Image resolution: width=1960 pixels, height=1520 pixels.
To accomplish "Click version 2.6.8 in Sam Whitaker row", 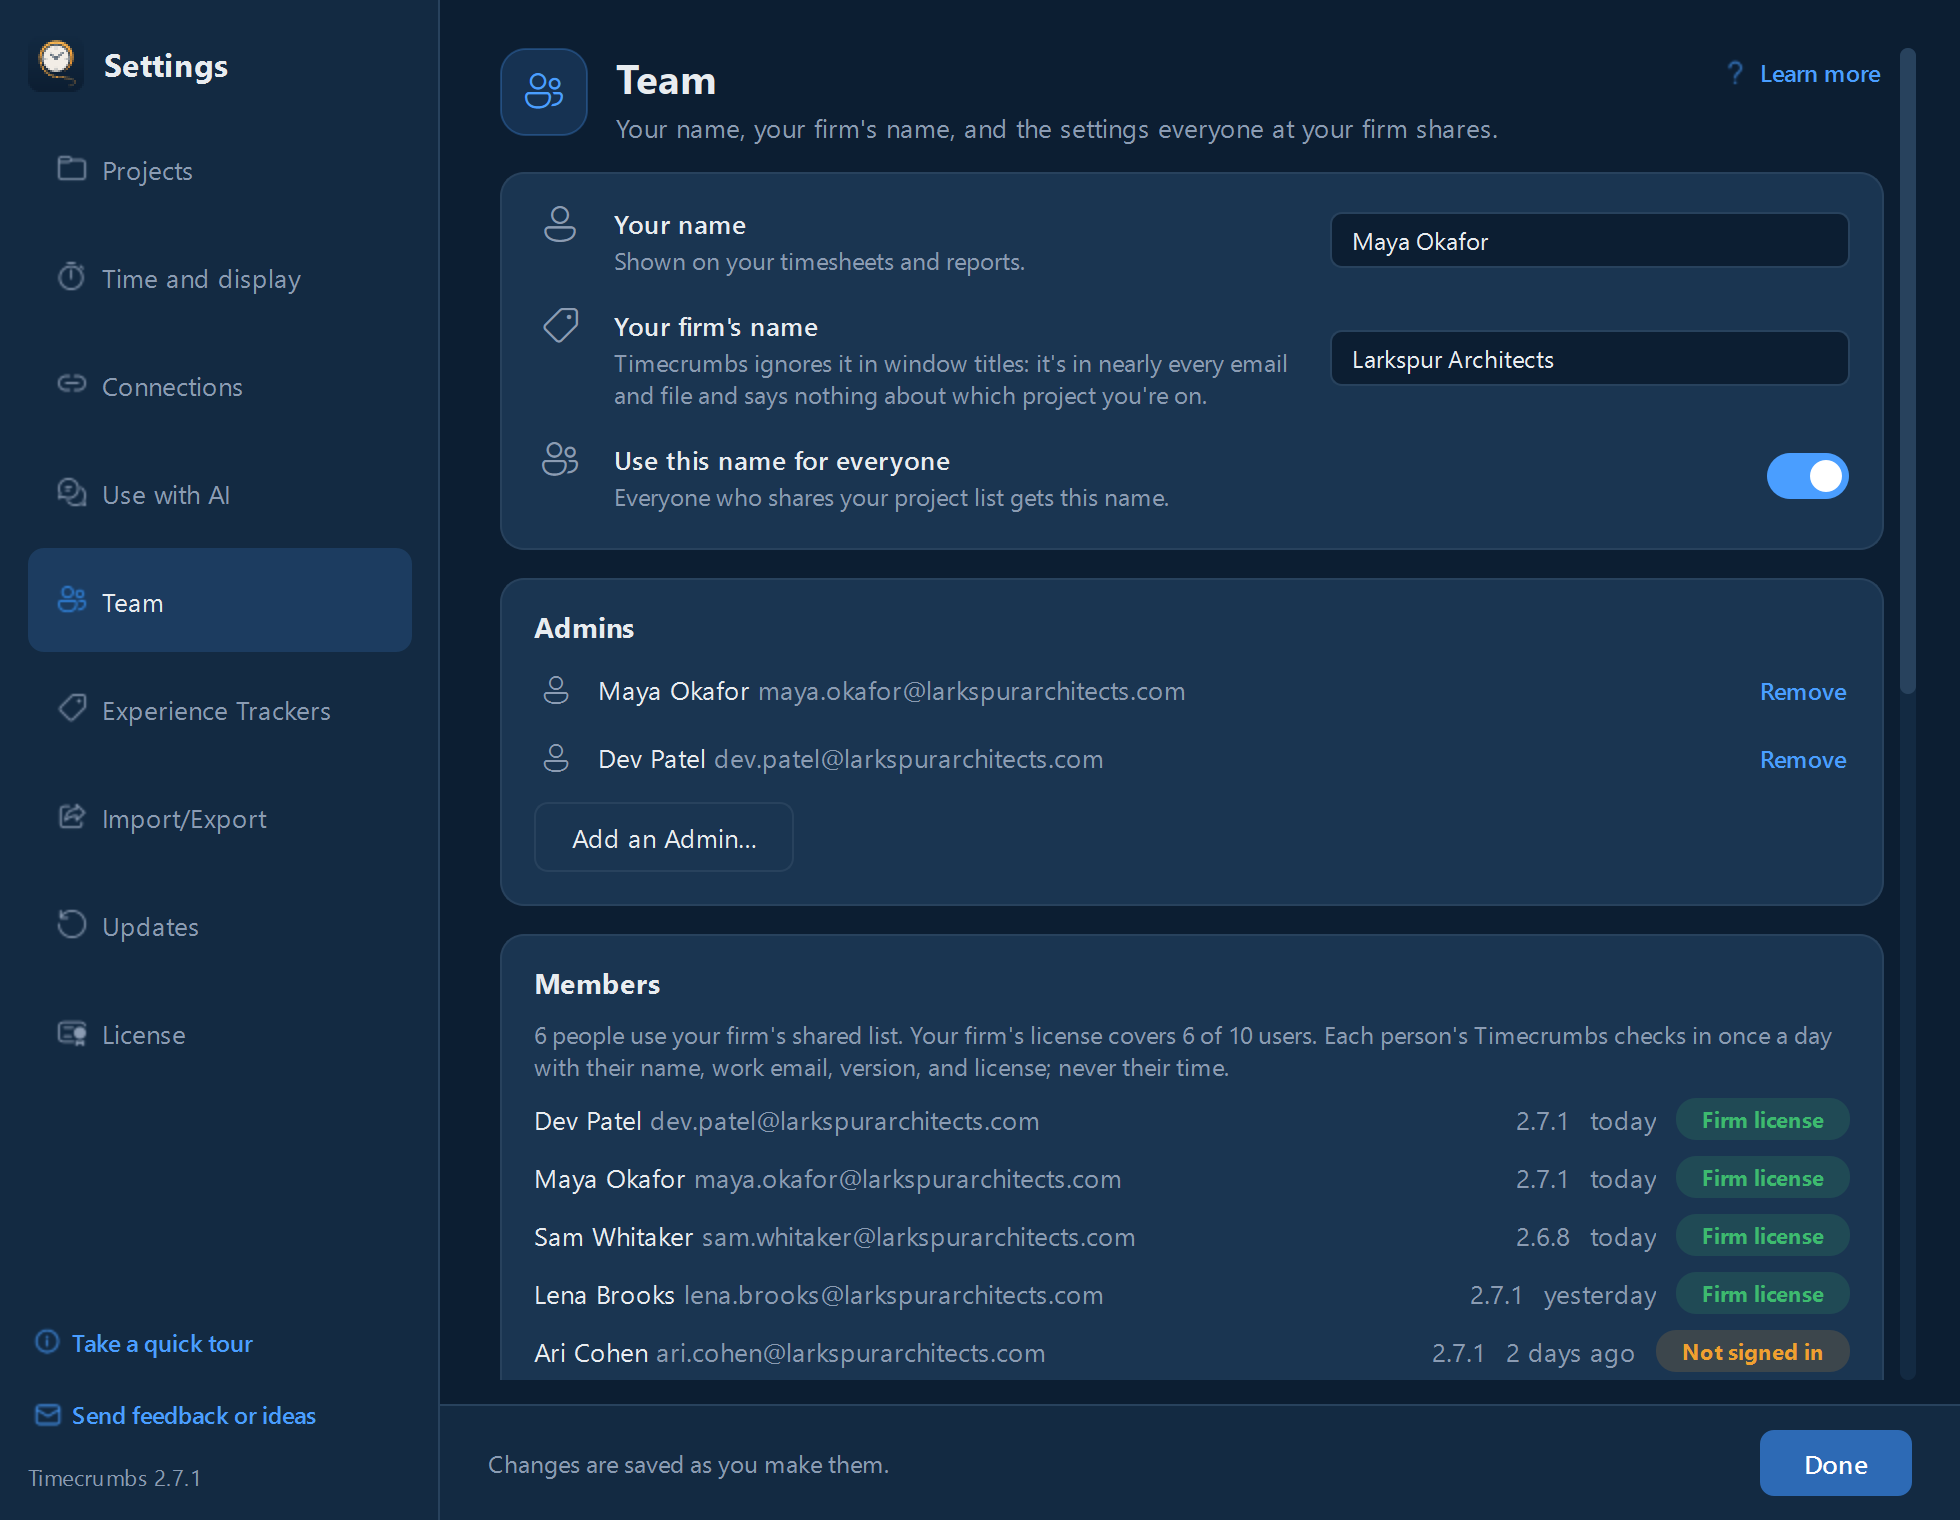I will (x=1542, y=1237).
